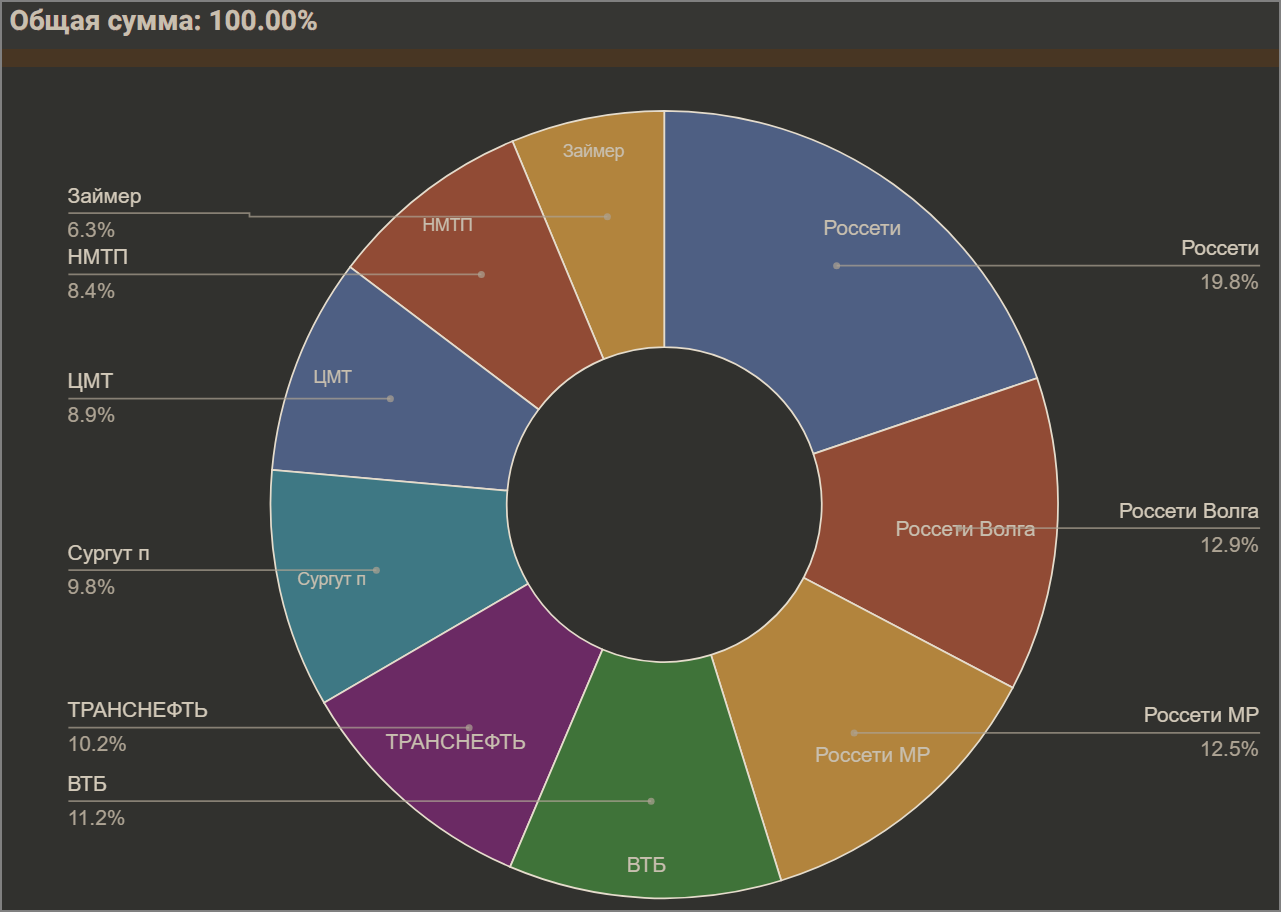Select the 8.9% ЦМТ percentage value
This screenshot has height=912, width=1281.
[91, 415]
